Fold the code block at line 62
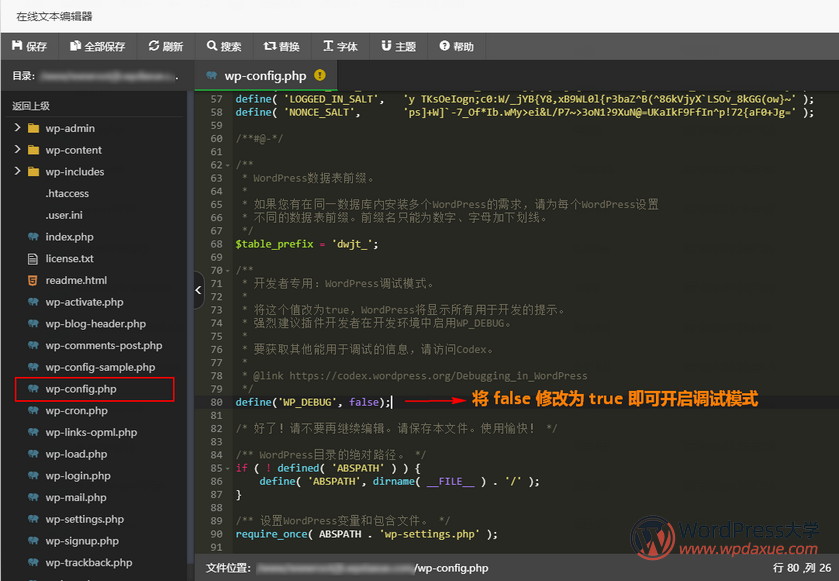Image resolution: width=839 pixels, height=581 pixels. [230, 165]
